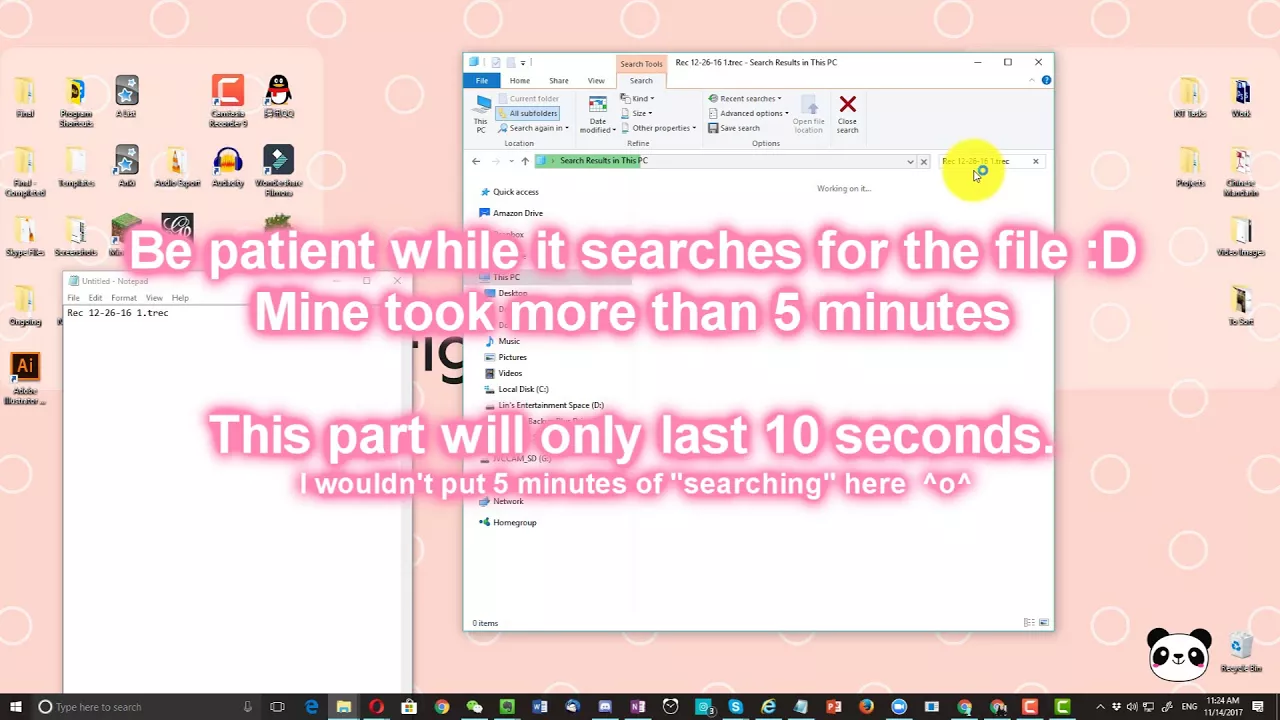Open Task View on the taskbar
Image resolution: width=1280 pixels, height=720 pixels.
point(278,707)
